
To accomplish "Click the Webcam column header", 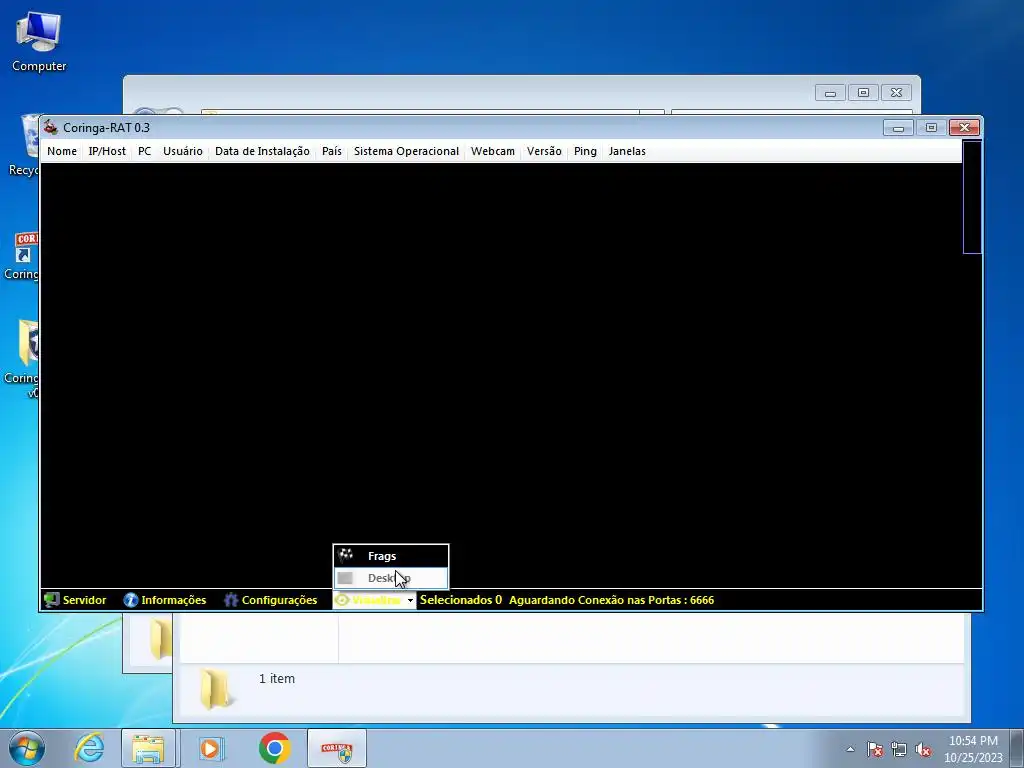I will click(x=492, y=151).
